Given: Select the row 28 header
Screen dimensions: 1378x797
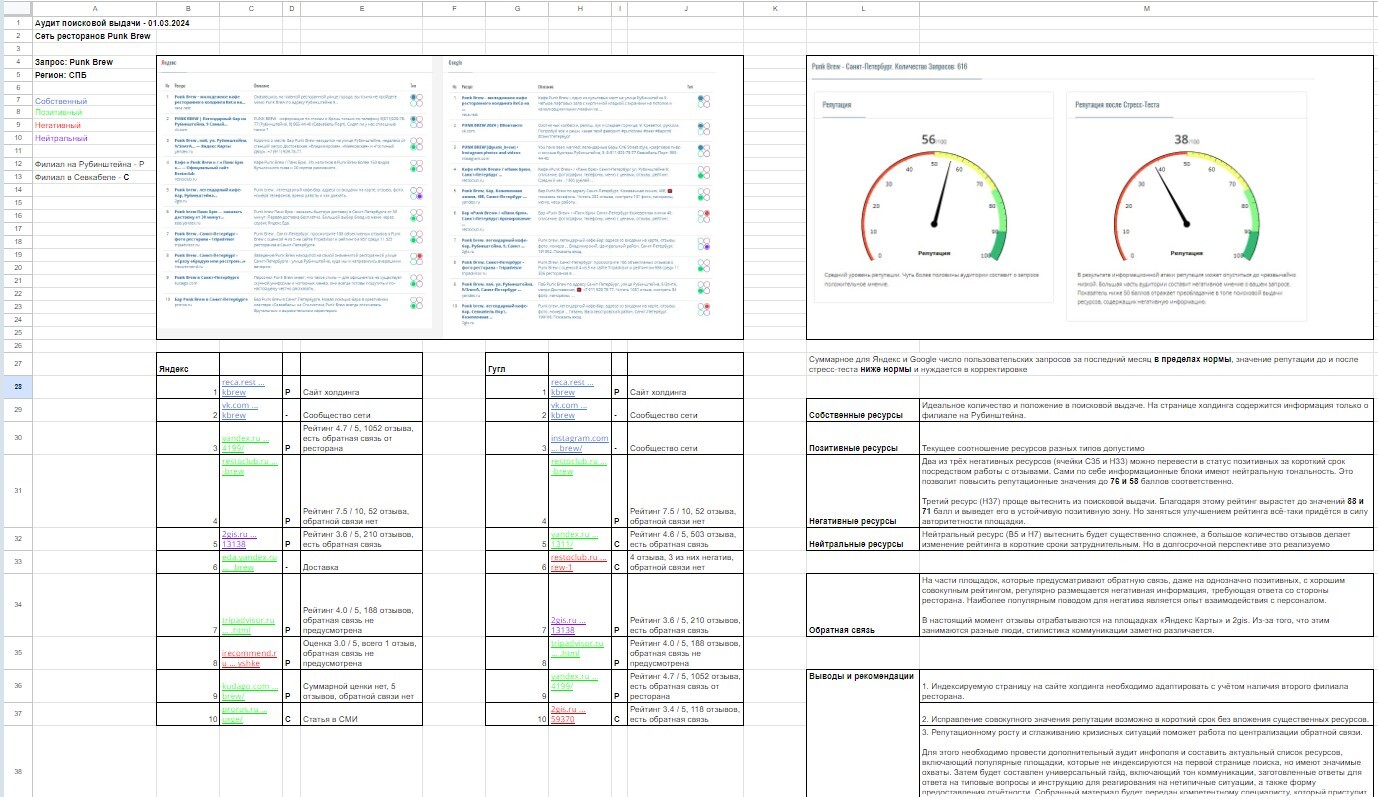Looking at the screenshot, I should 16,387.
